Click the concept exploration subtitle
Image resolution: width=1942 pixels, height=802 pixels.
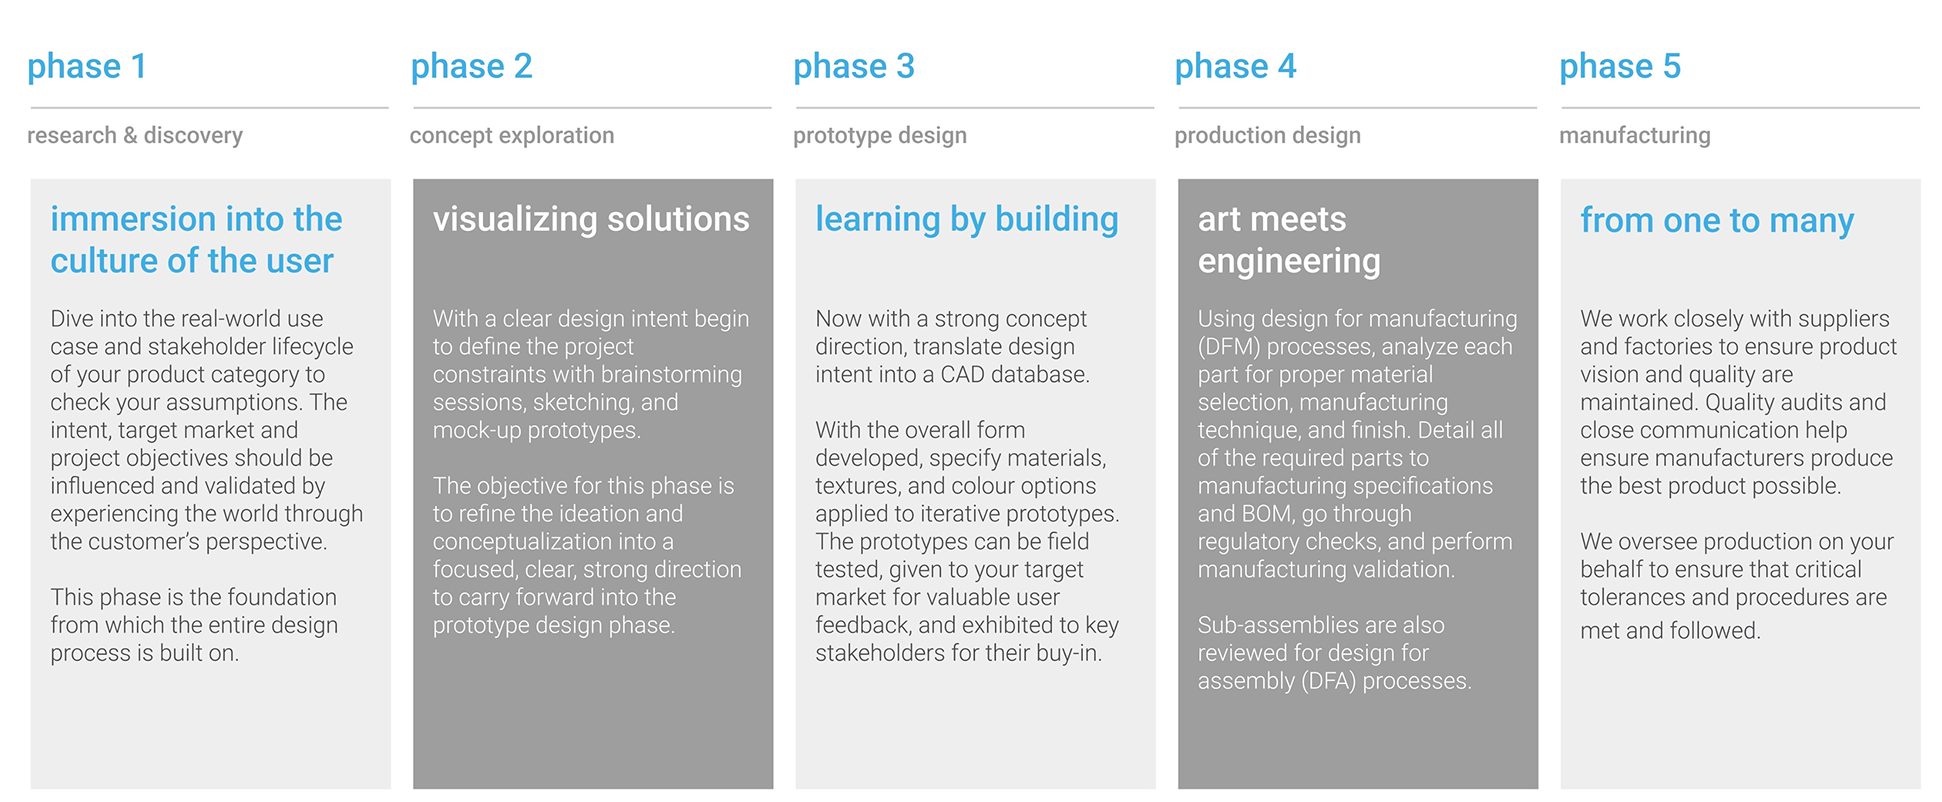click(512, 136)
